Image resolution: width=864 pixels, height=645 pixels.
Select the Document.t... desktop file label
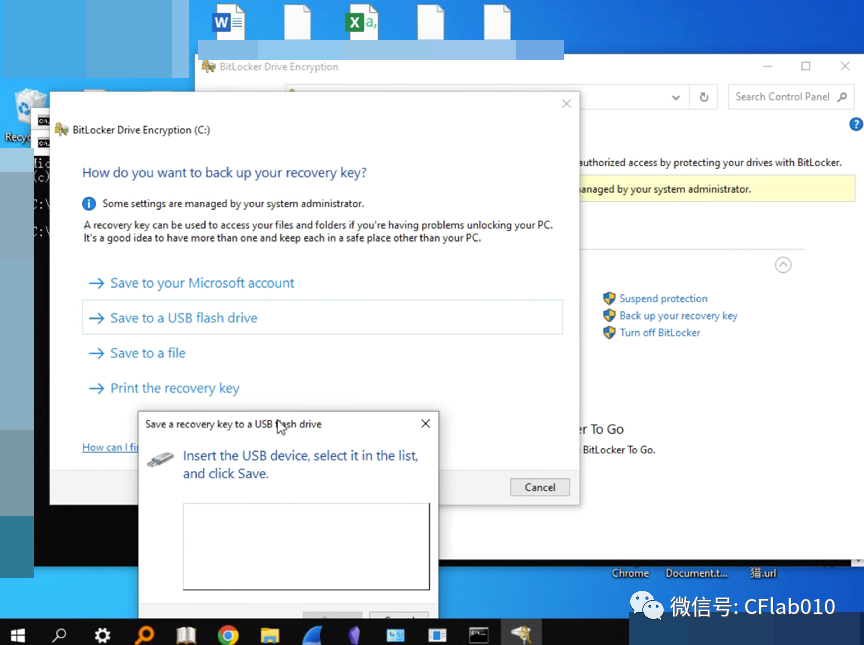pos(696,573)
